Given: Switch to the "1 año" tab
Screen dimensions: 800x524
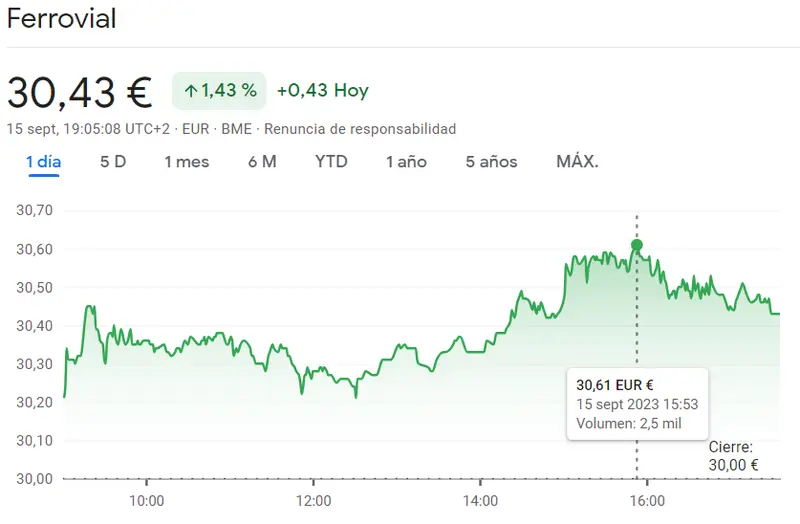Looking at the screenshot, I should (x=406, y=161).
